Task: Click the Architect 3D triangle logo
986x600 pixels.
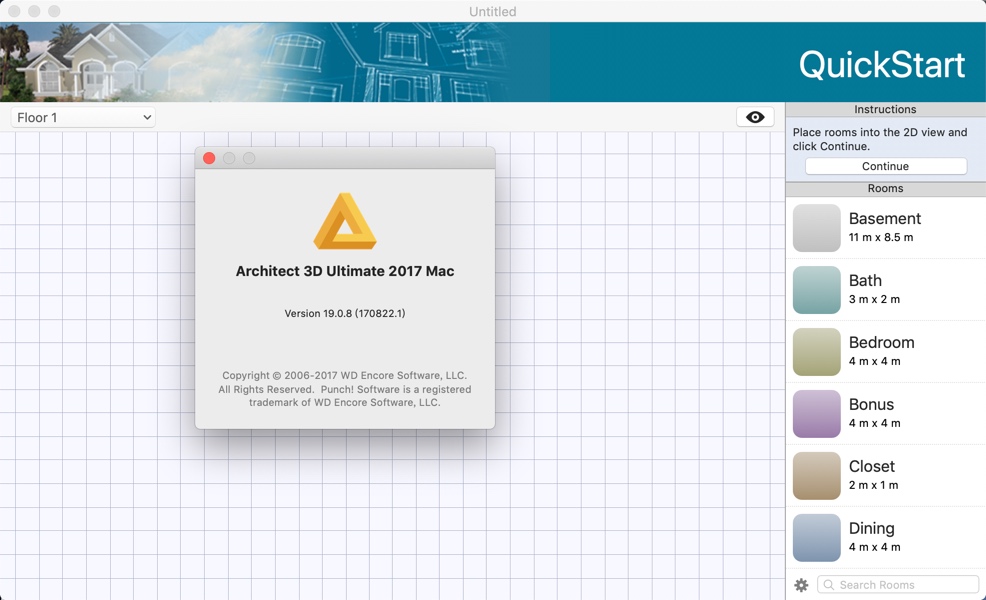Action: (x=345, y=221)
